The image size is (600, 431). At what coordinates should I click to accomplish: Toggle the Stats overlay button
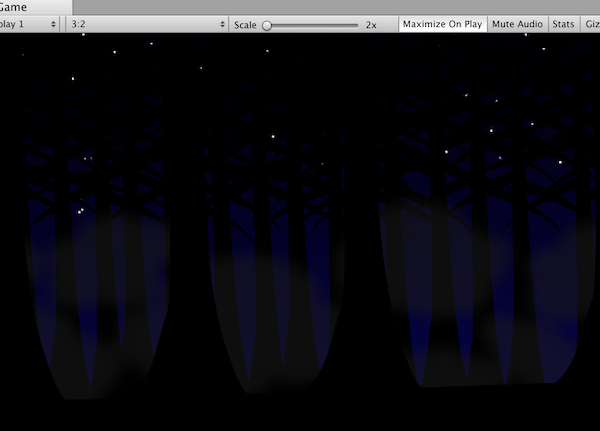tap(563, 24)
